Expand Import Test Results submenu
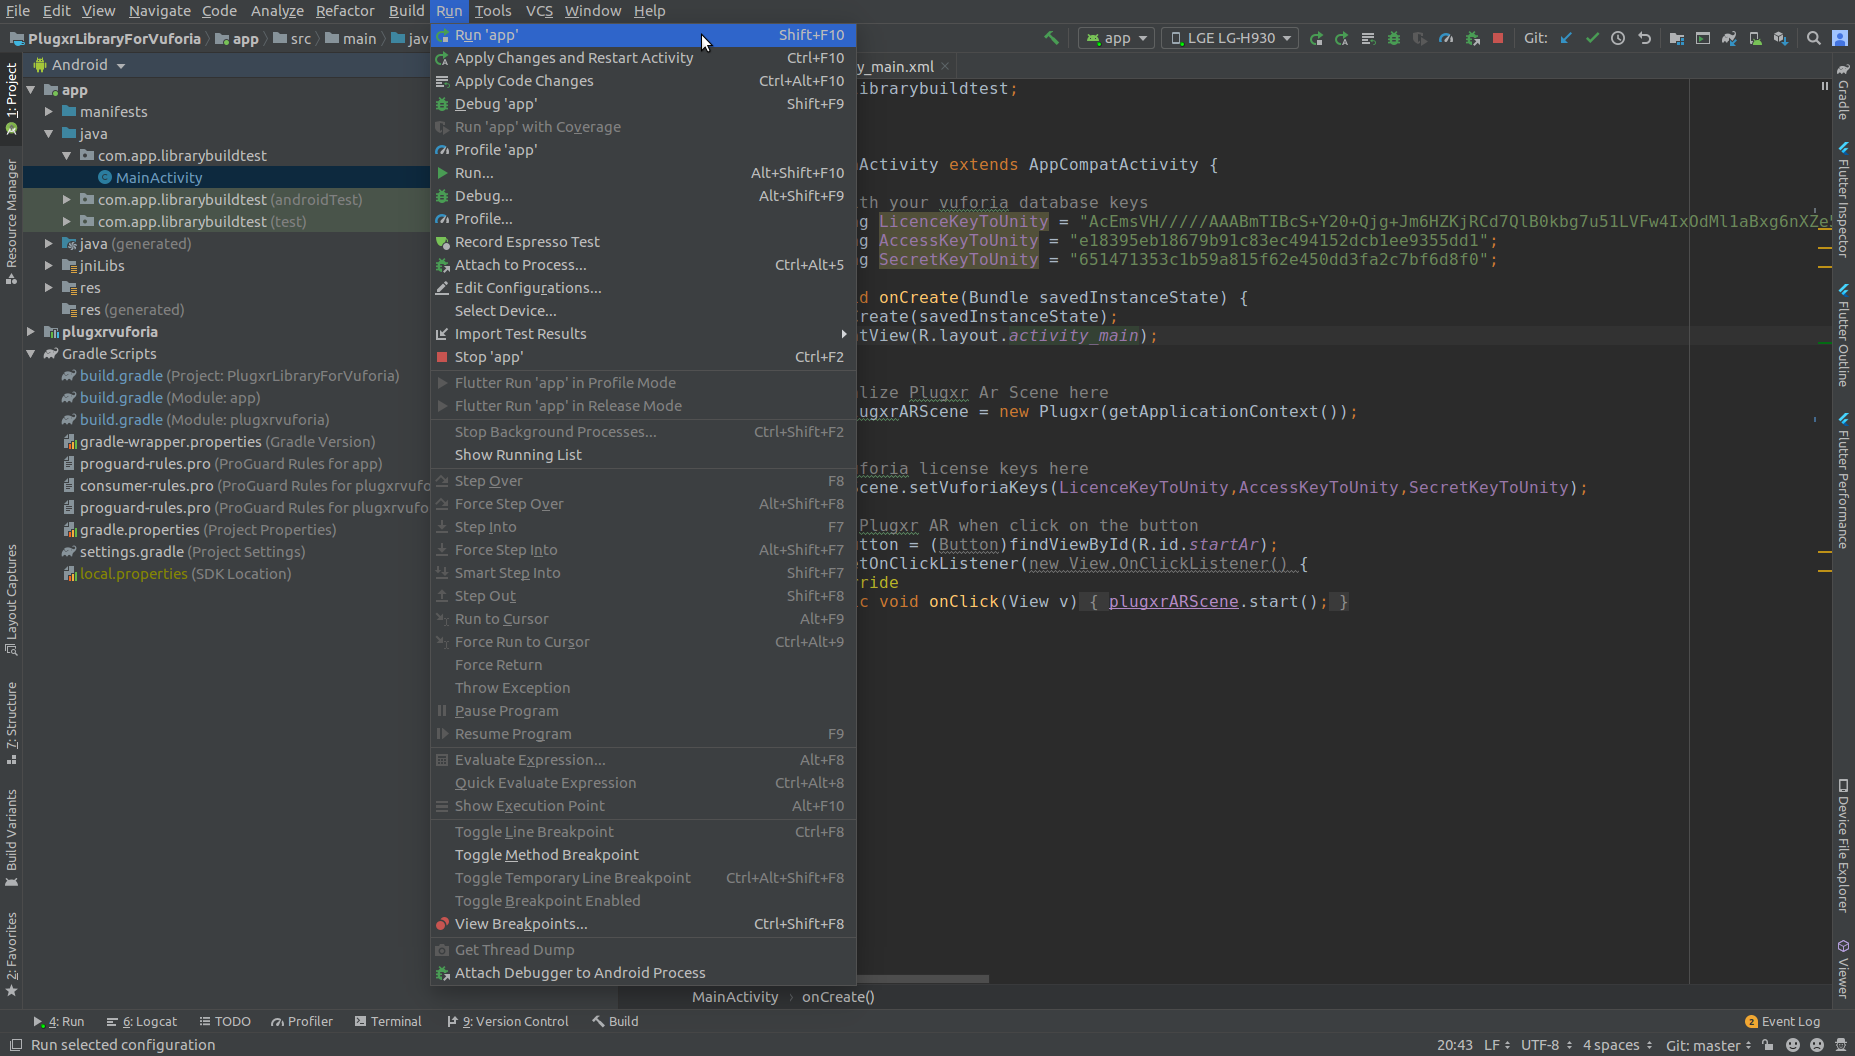The height and width of the screenshot is (1056, 1855). [643, 334]
